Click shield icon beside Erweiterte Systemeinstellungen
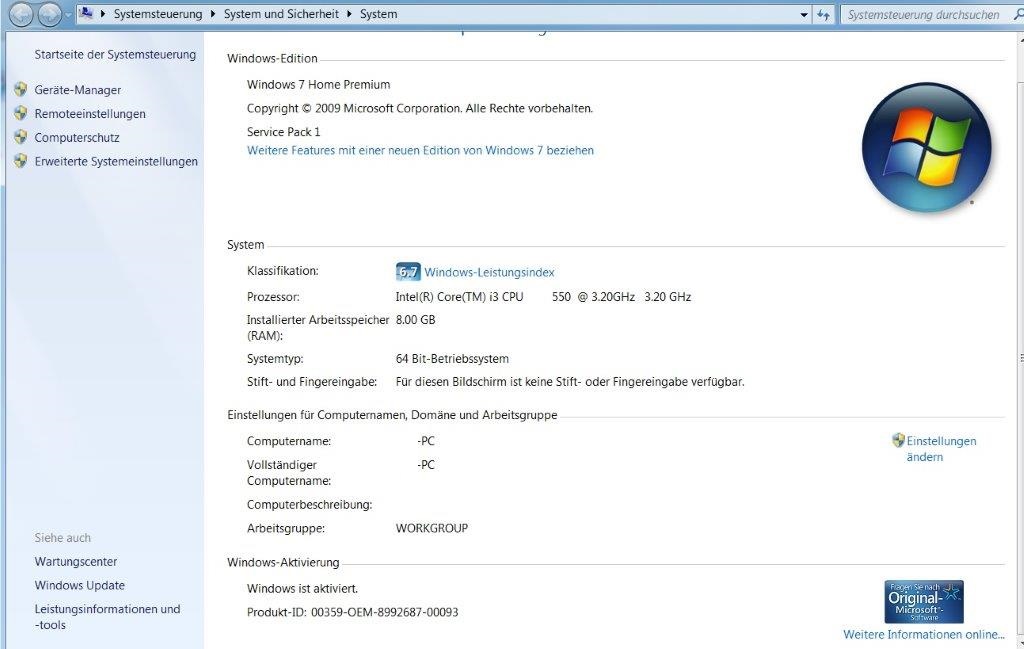The height and width of the screenshot is (649, 1024). pyautogui.click(x=20, y=161)
